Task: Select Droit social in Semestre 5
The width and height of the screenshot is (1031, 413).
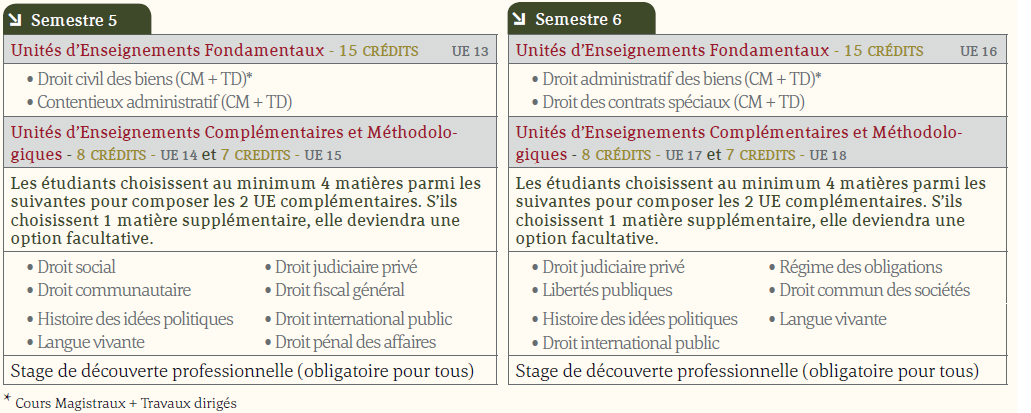Action: 76,268
